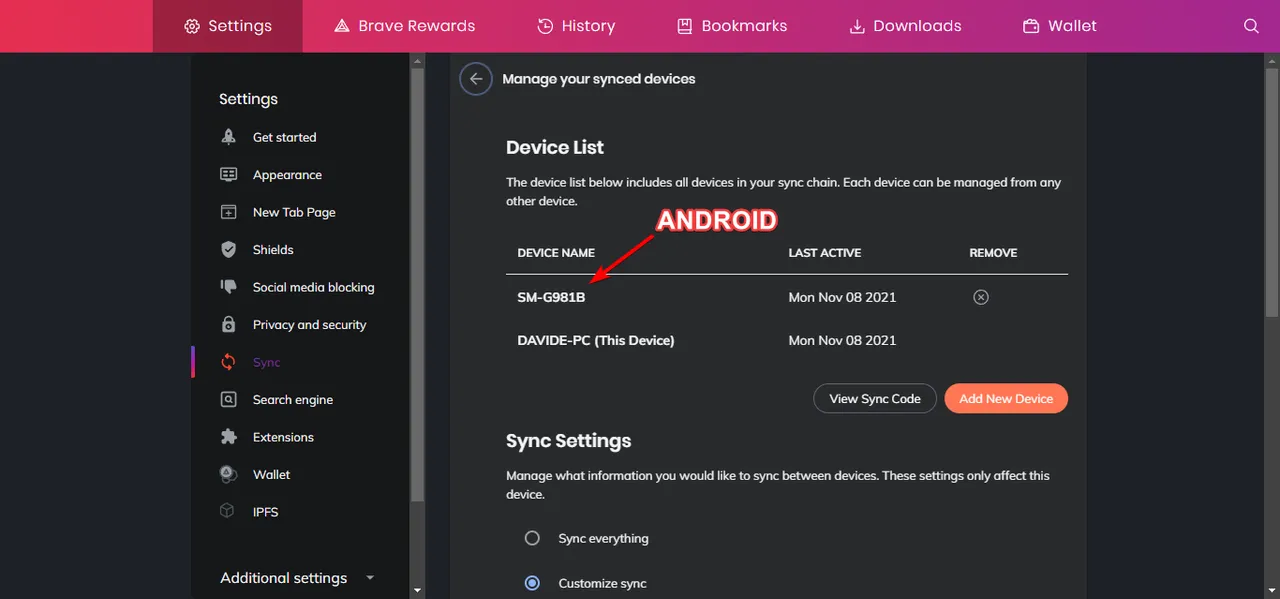Click the padlock Privacy and security icon

point(228,324)
